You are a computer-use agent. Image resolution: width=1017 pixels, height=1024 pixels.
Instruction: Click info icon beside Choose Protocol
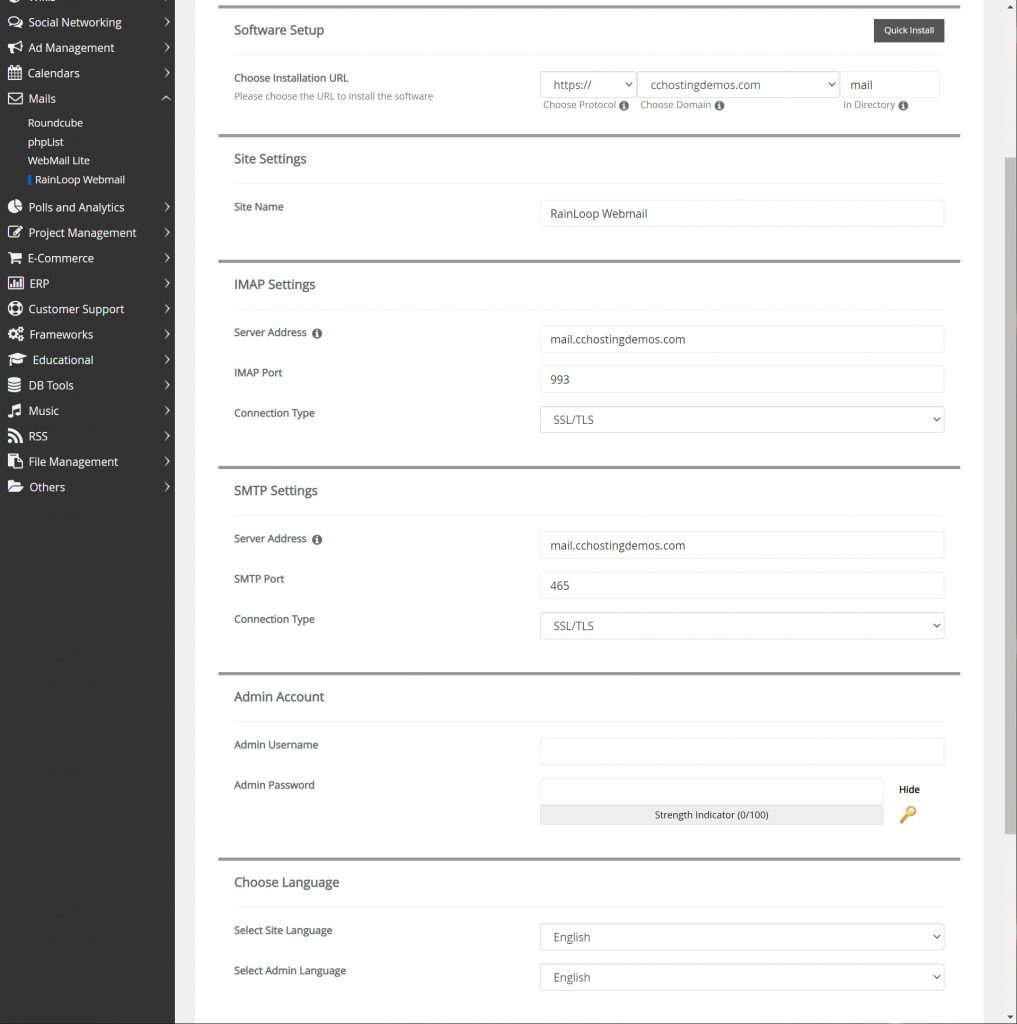click(x=624, y=106)
